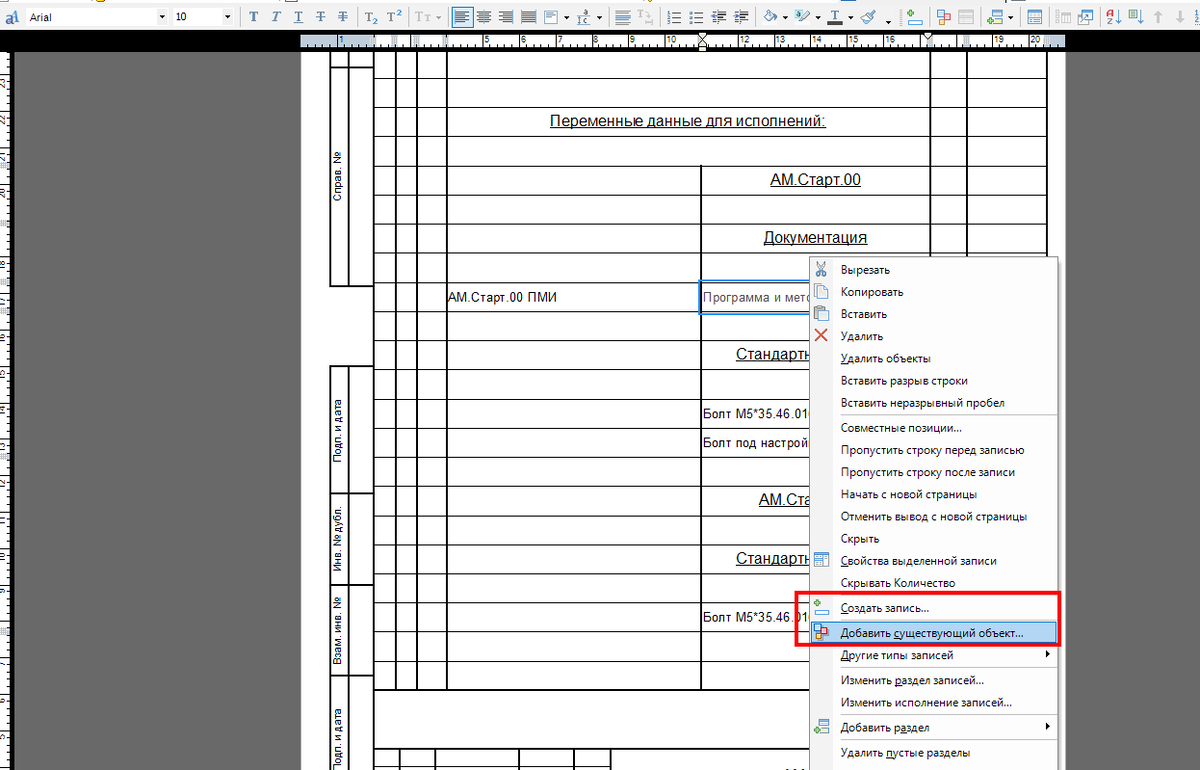Toggle bold text formatting
The height and width of the screenshot is (770, 1200).
[x=253, y=17]
